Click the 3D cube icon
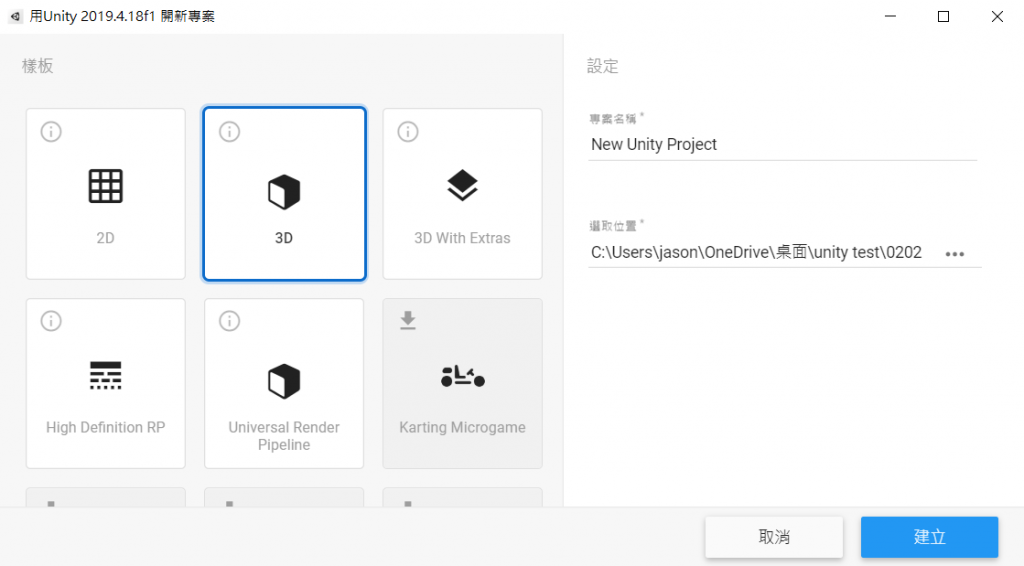The width and height of the screenshot is (1024, 566). coord(284,192)
